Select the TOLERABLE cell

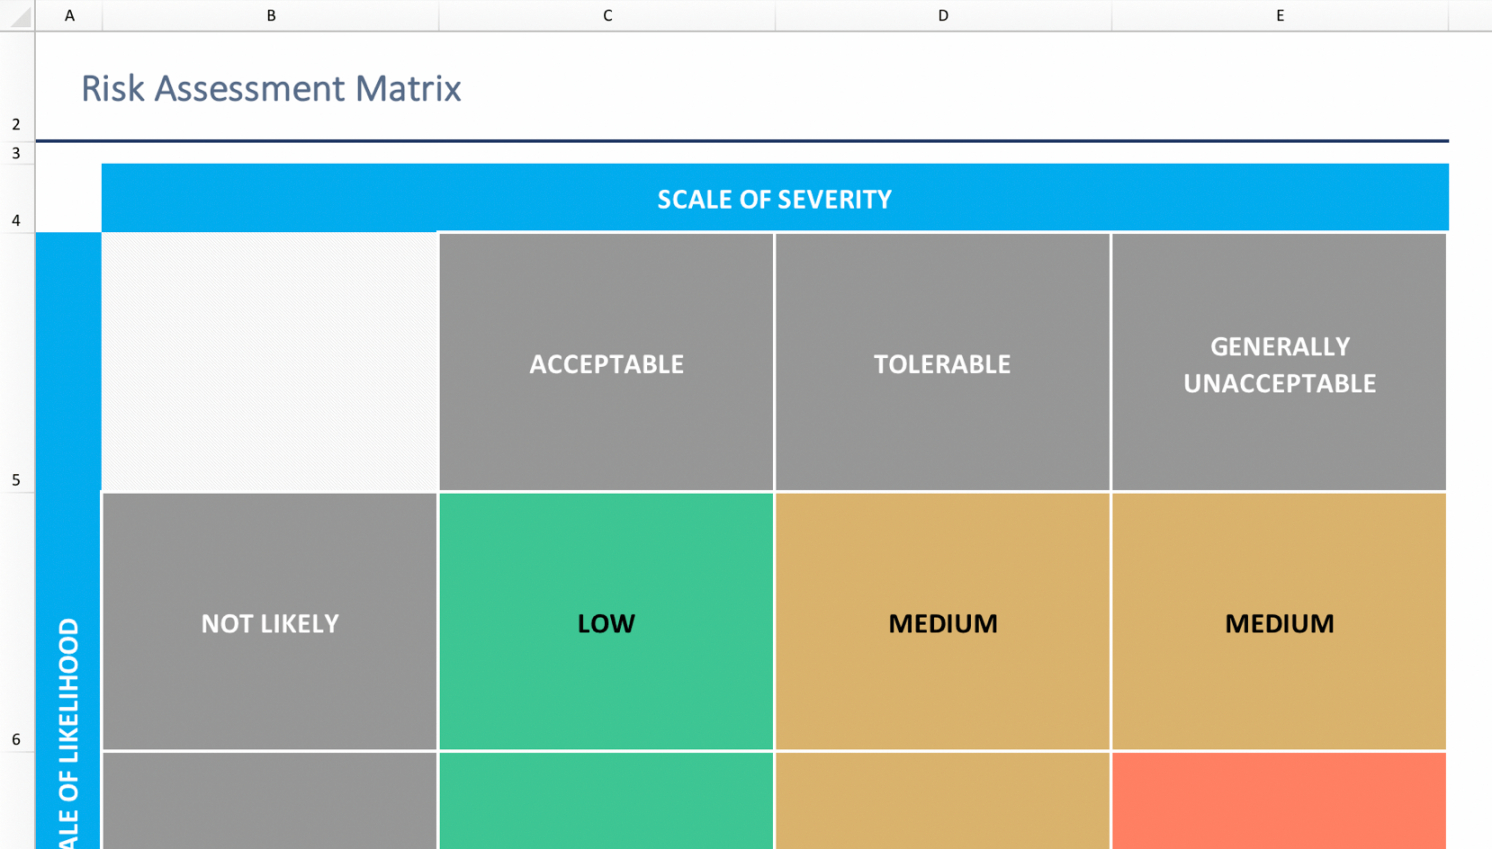pos(942,362)
